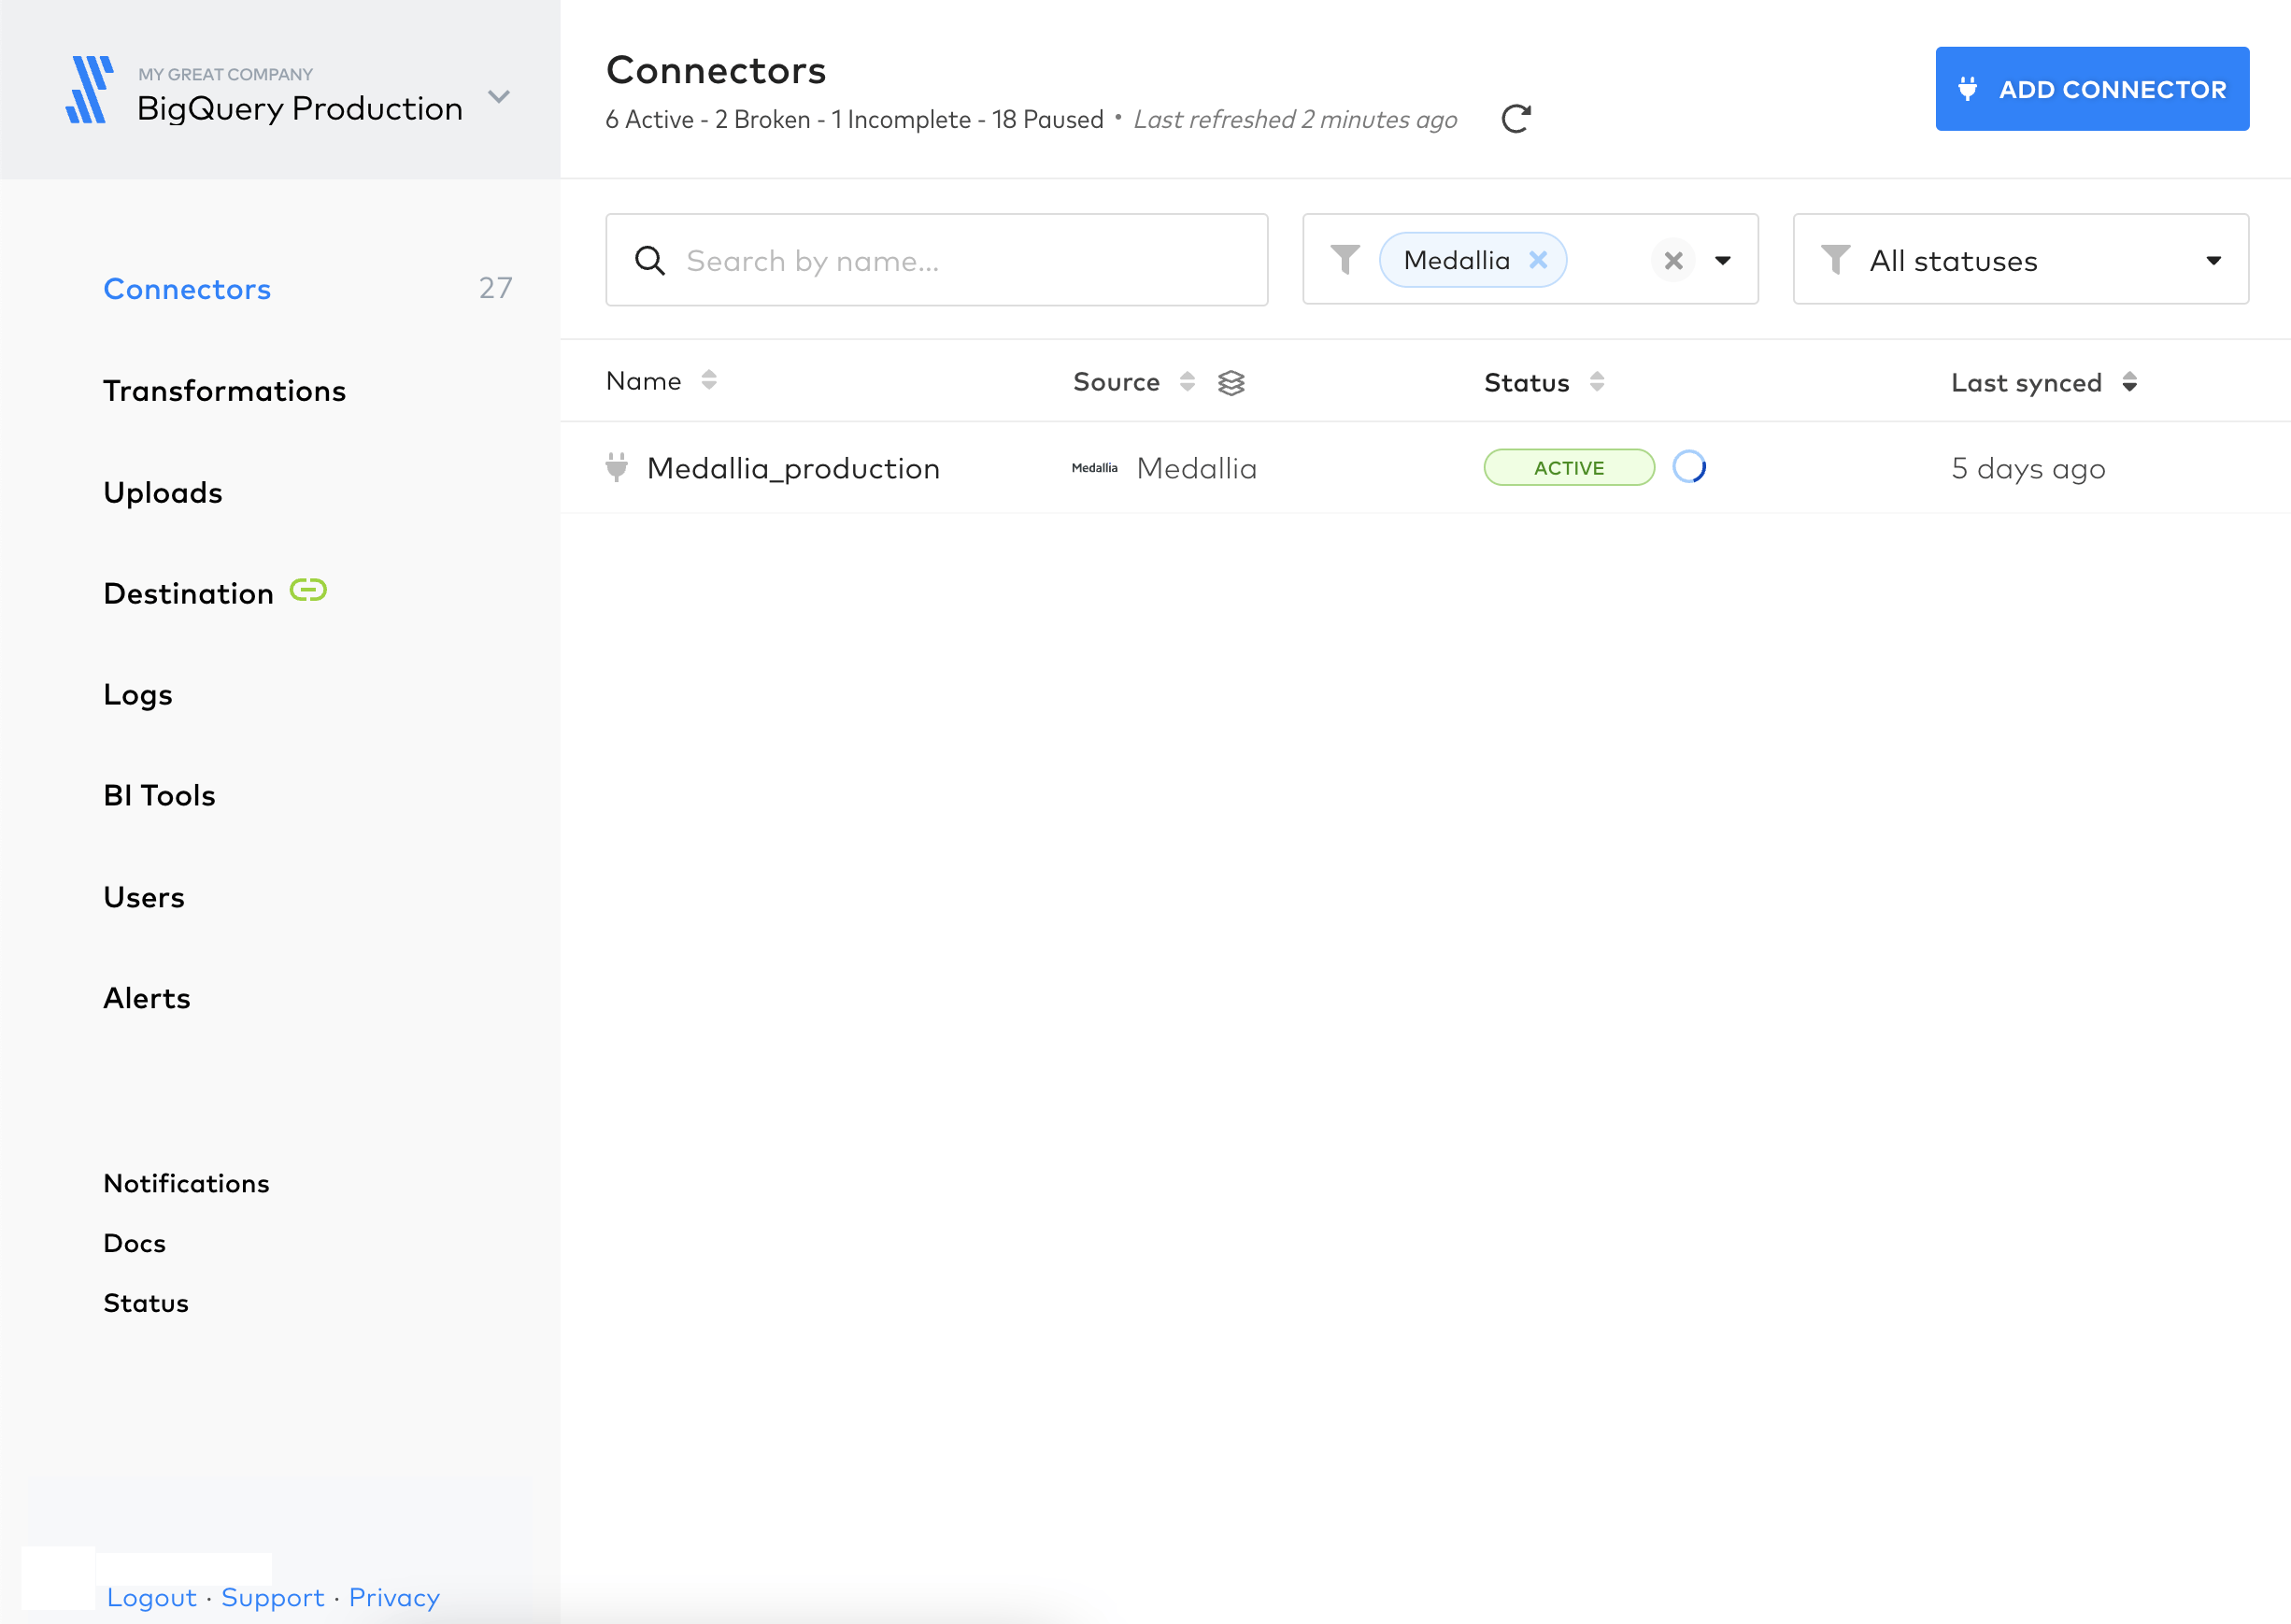Click the Status column header
Image resolution: width=2291 pixels, height=1624 pixels.
[1526, 382]
